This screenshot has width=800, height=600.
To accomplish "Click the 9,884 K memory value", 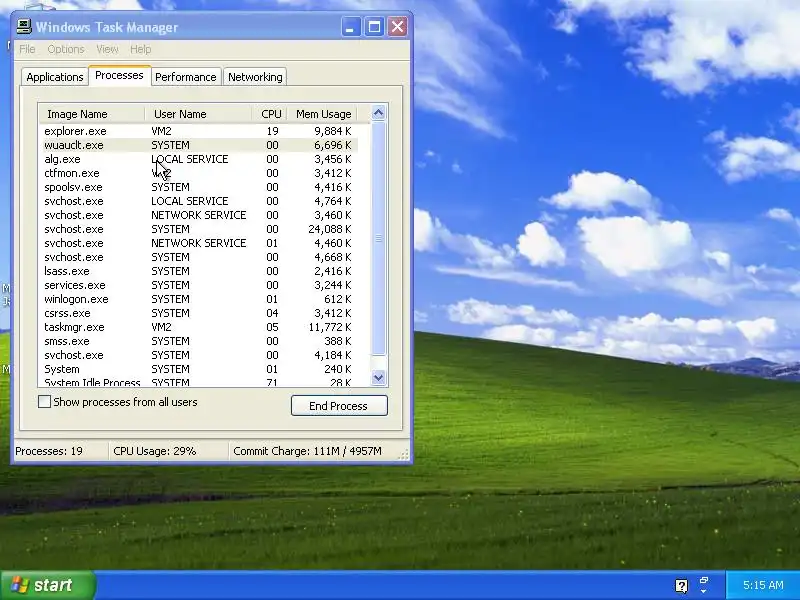I will pyautogui.click(x=333, y=131).
